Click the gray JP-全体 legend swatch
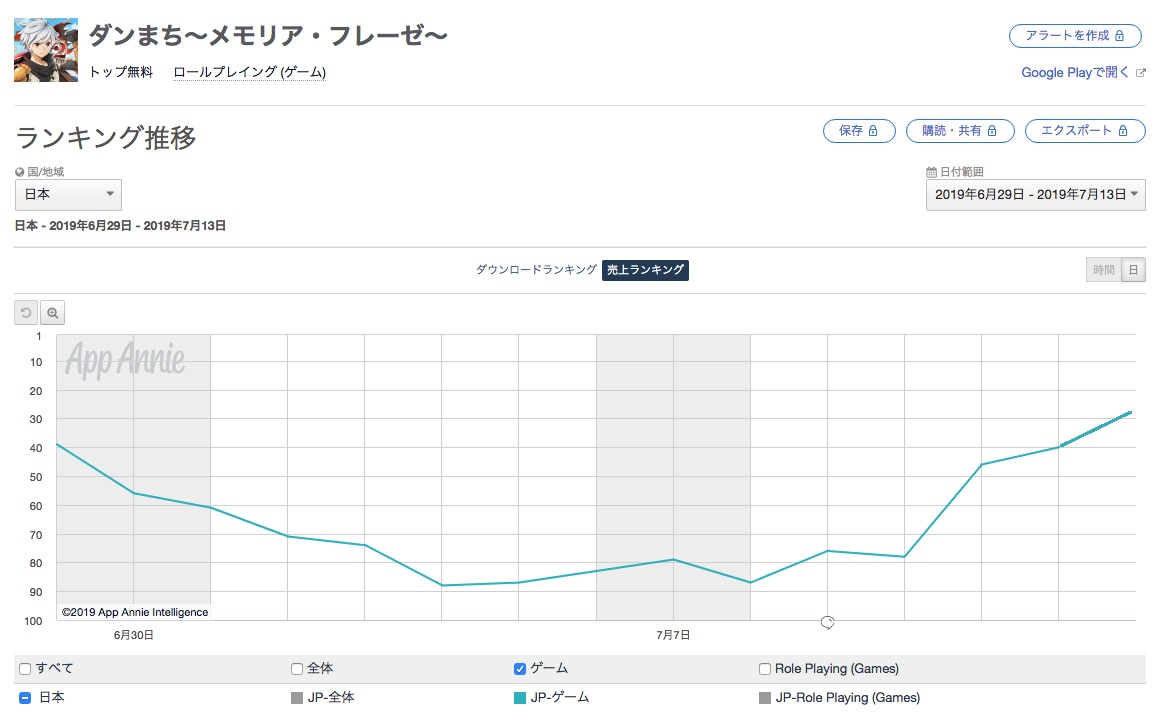This screenshot has width=1153, height=717. [297, 698]
